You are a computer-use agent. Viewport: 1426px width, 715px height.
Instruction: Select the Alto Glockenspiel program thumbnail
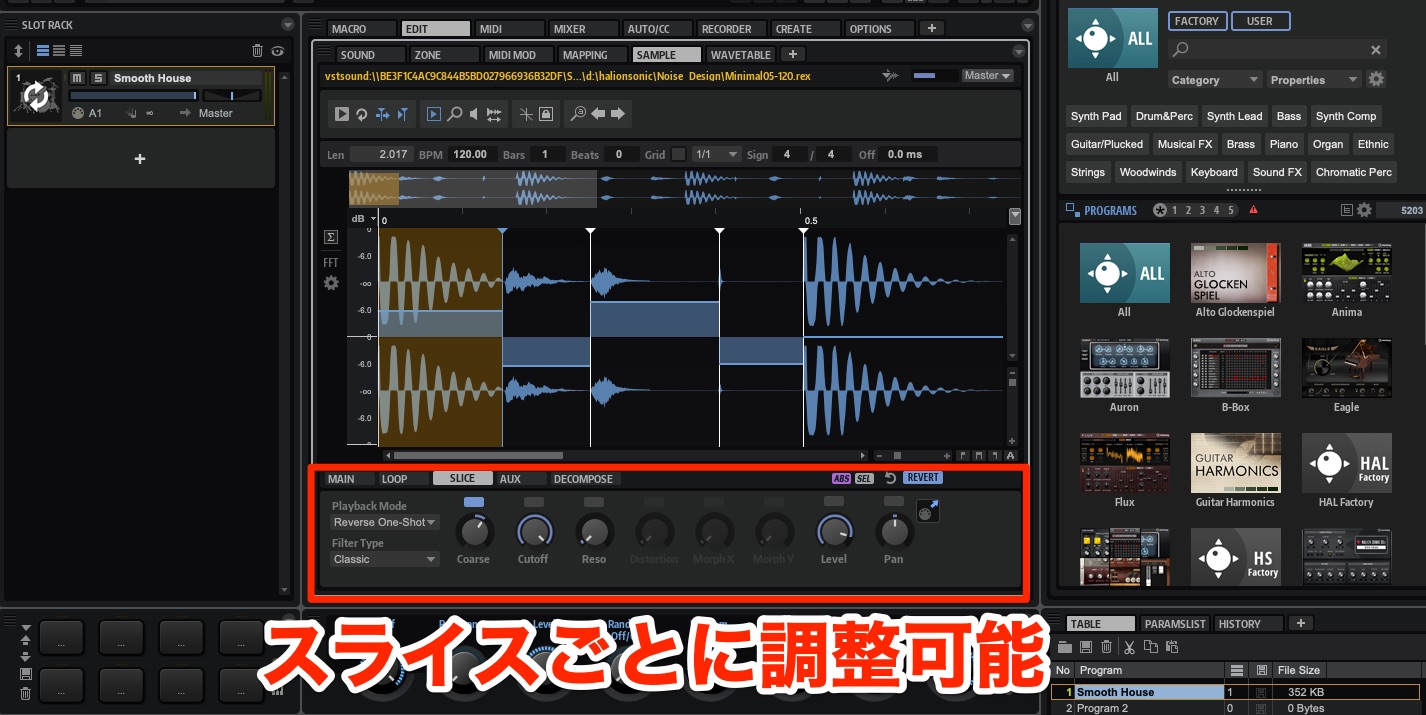click(1235, 272)
